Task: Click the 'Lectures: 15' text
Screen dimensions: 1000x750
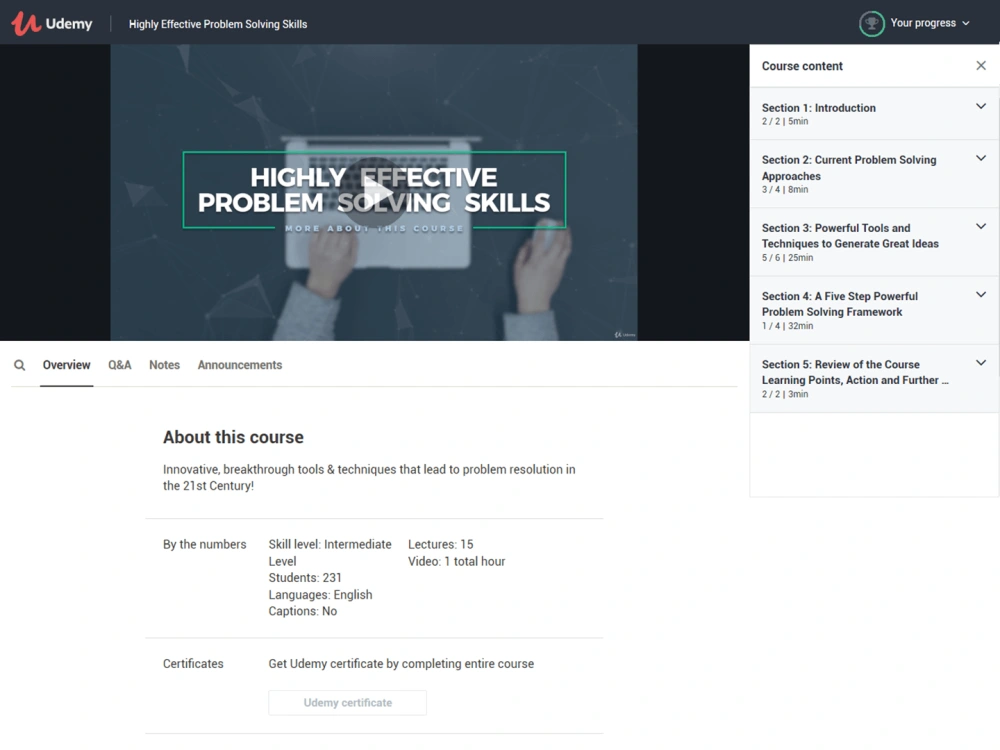Action: (441, 544)
